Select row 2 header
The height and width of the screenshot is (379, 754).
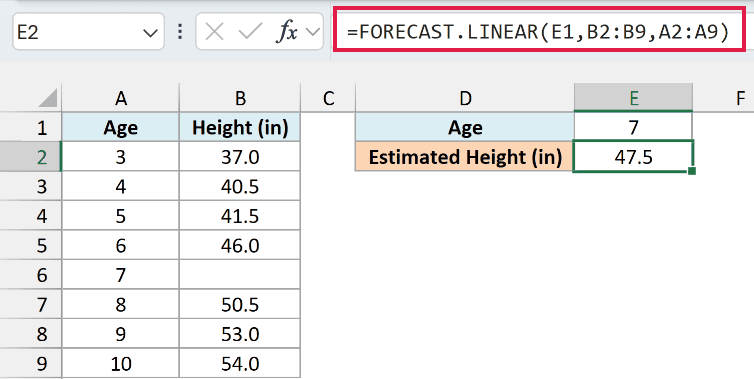click(31, 157)
